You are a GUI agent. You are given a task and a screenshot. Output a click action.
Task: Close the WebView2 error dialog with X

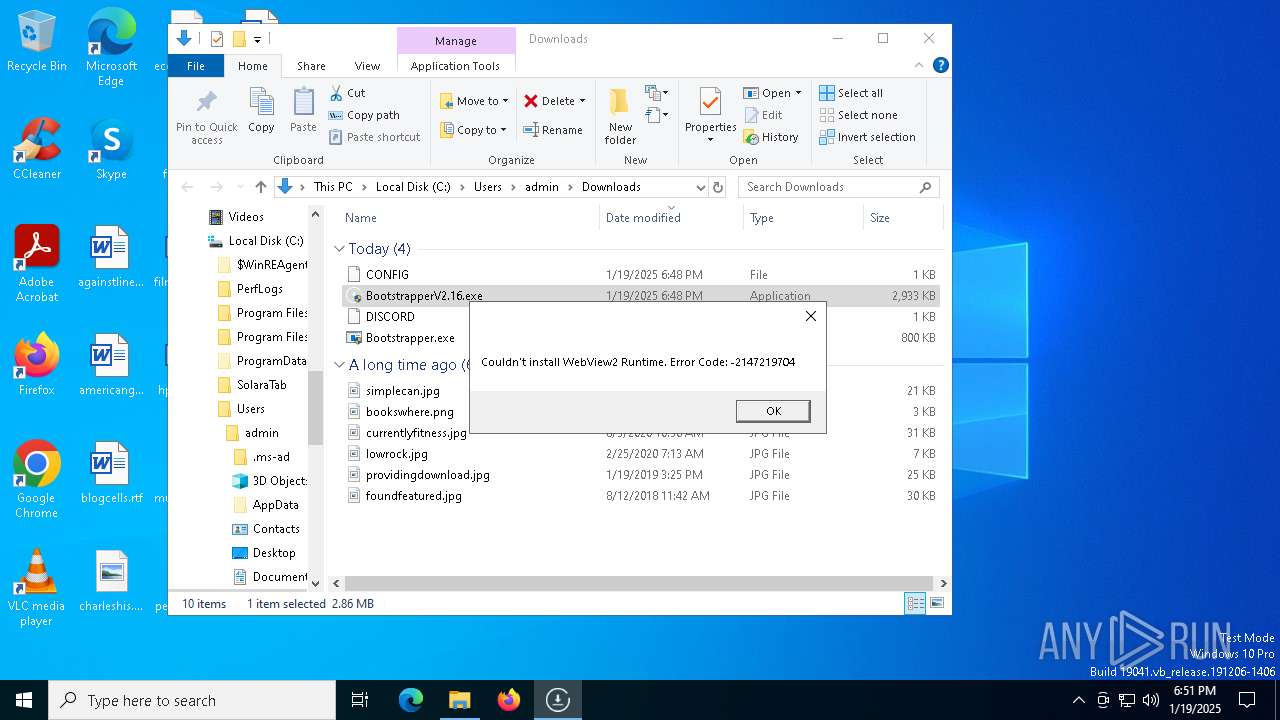[811, 316]
